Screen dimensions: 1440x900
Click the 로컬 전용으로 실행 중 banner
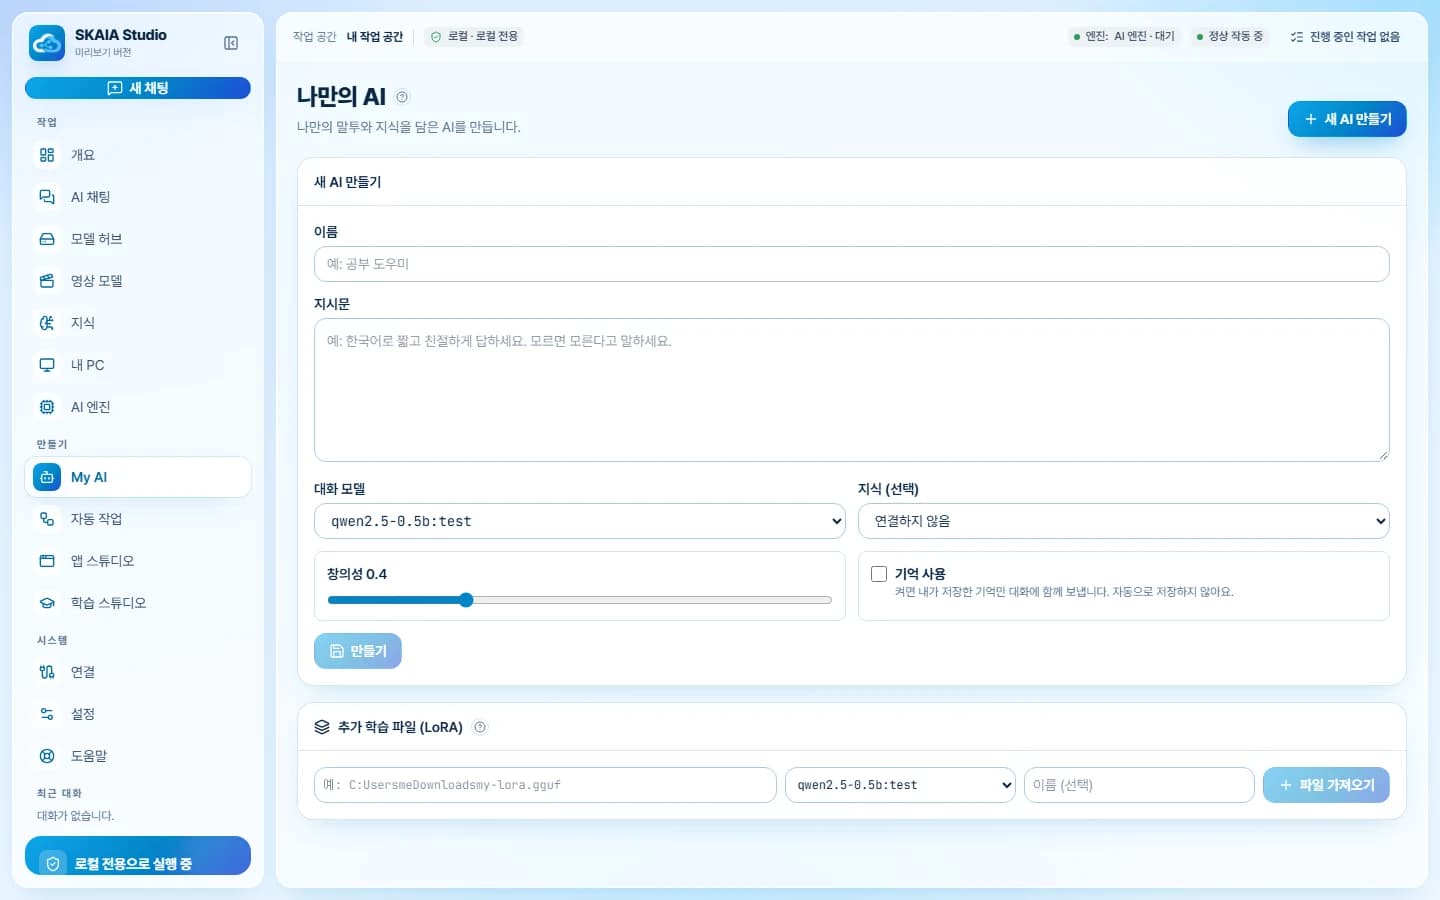(138, 857)
